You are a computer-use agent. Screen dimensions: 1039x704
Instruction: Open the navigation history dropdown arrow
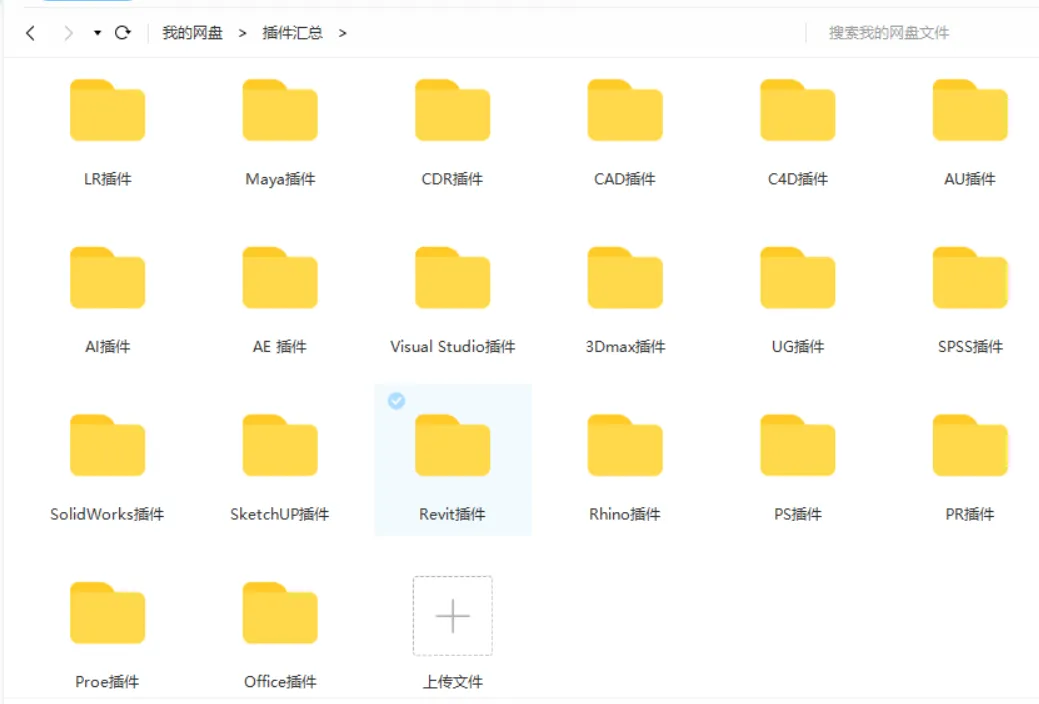tap(97, 32)
